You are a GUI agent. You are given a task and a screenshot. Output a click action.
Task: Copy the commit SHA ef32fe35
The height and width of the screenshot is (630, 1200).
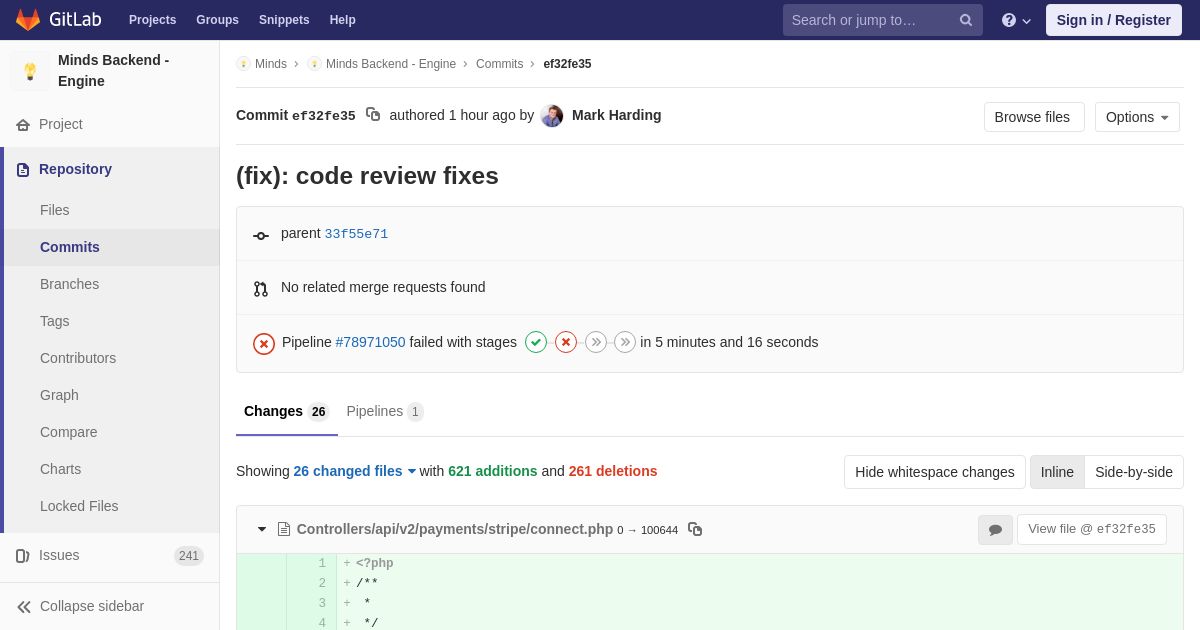pos(373,115)
